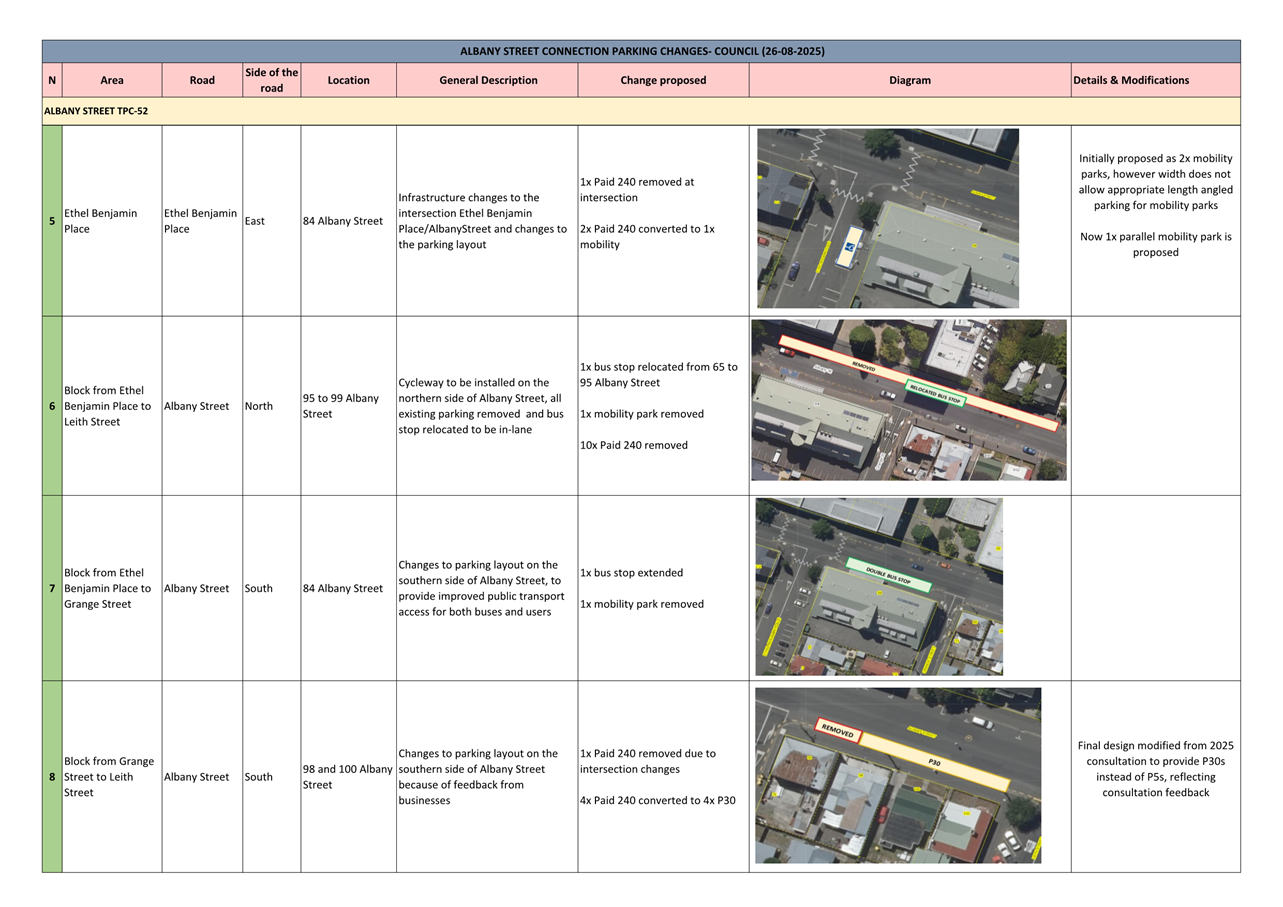Select the document title banner at top
Viewport: 1283px width, 907px height.
pyautogui.click(x=641, y=51)
